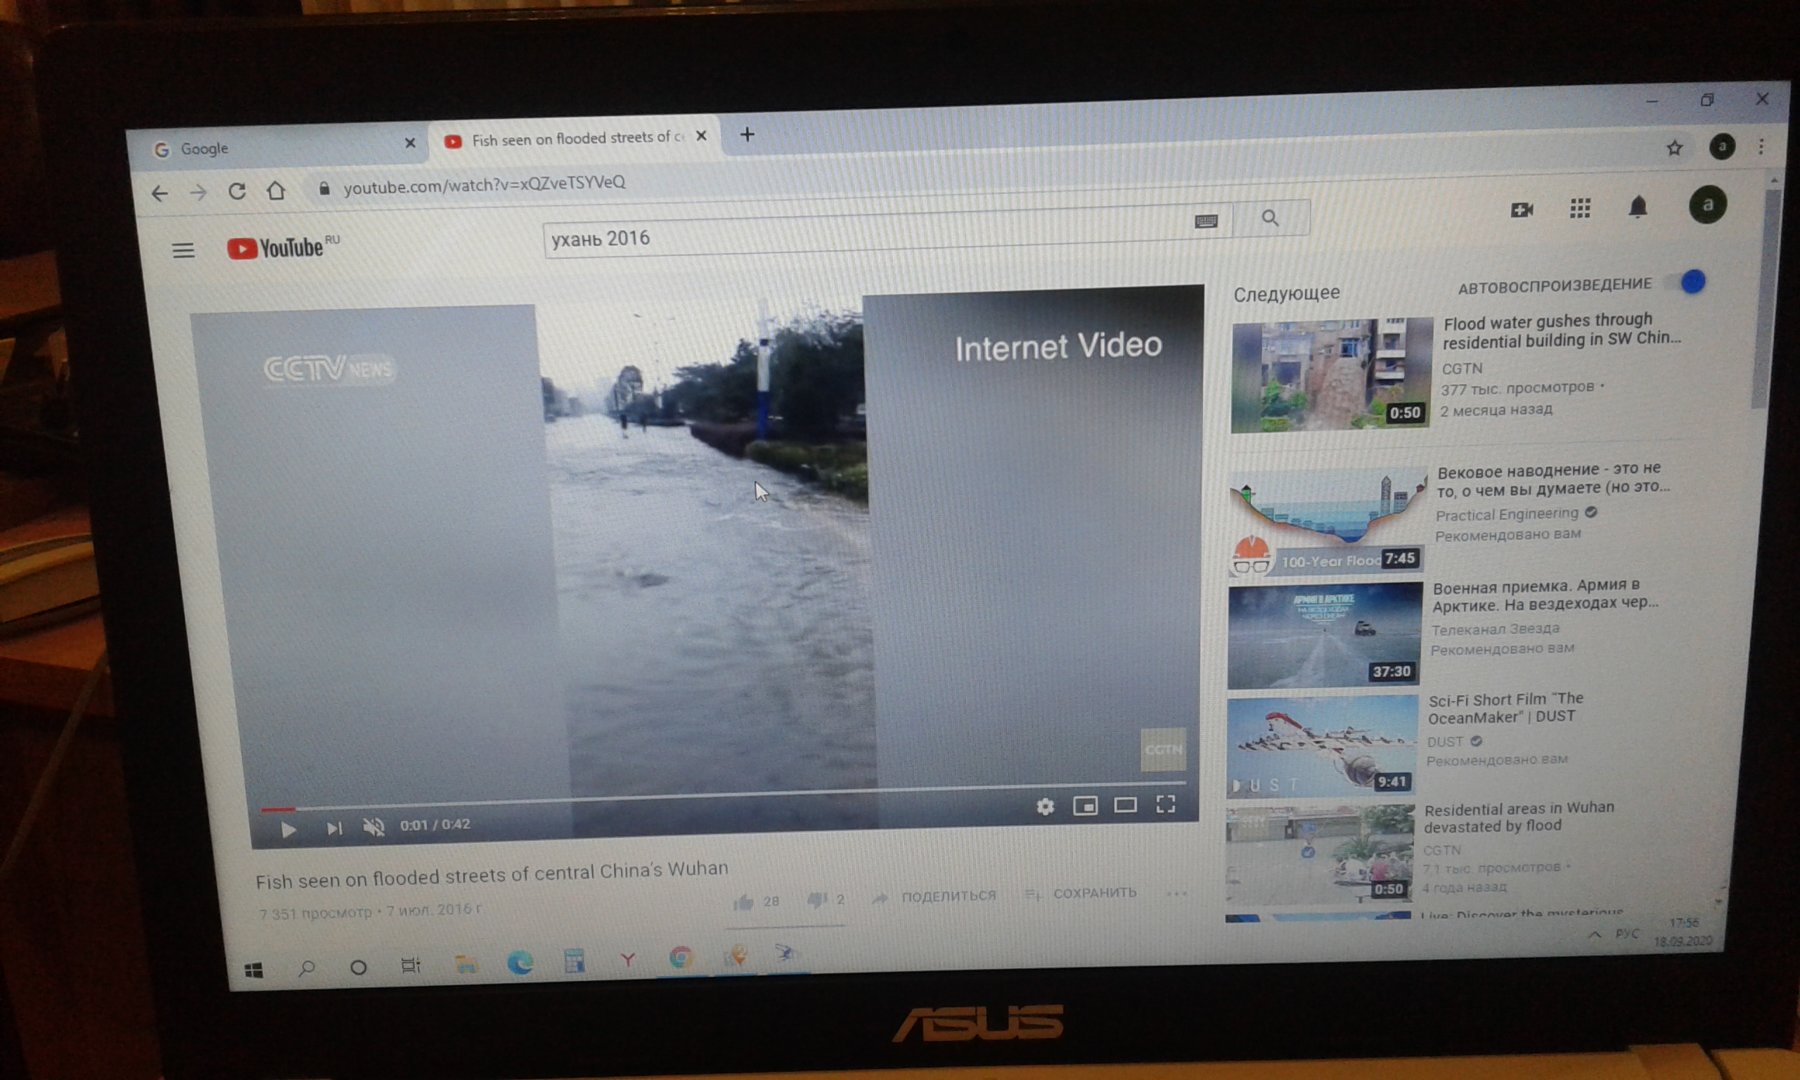Visit the Телеканал Звезда channel
Screen dimensions: 1800x1080
point(1495,629)
